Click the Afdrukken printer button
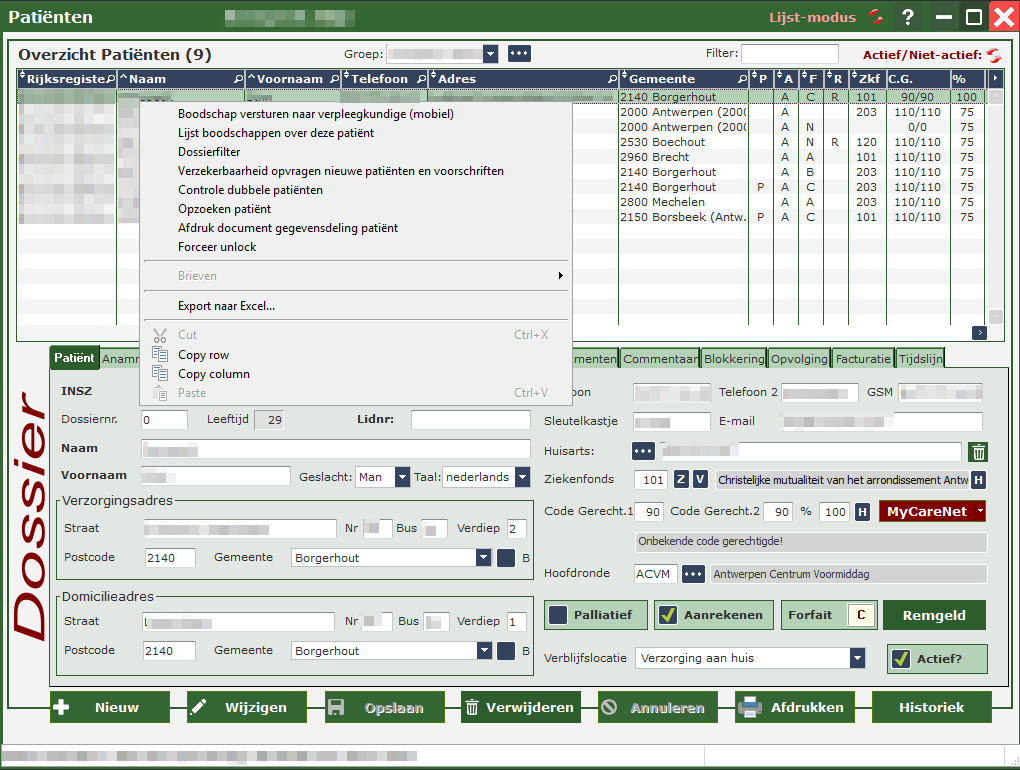Screen dimensions: 1020x770 coord(794,707)
